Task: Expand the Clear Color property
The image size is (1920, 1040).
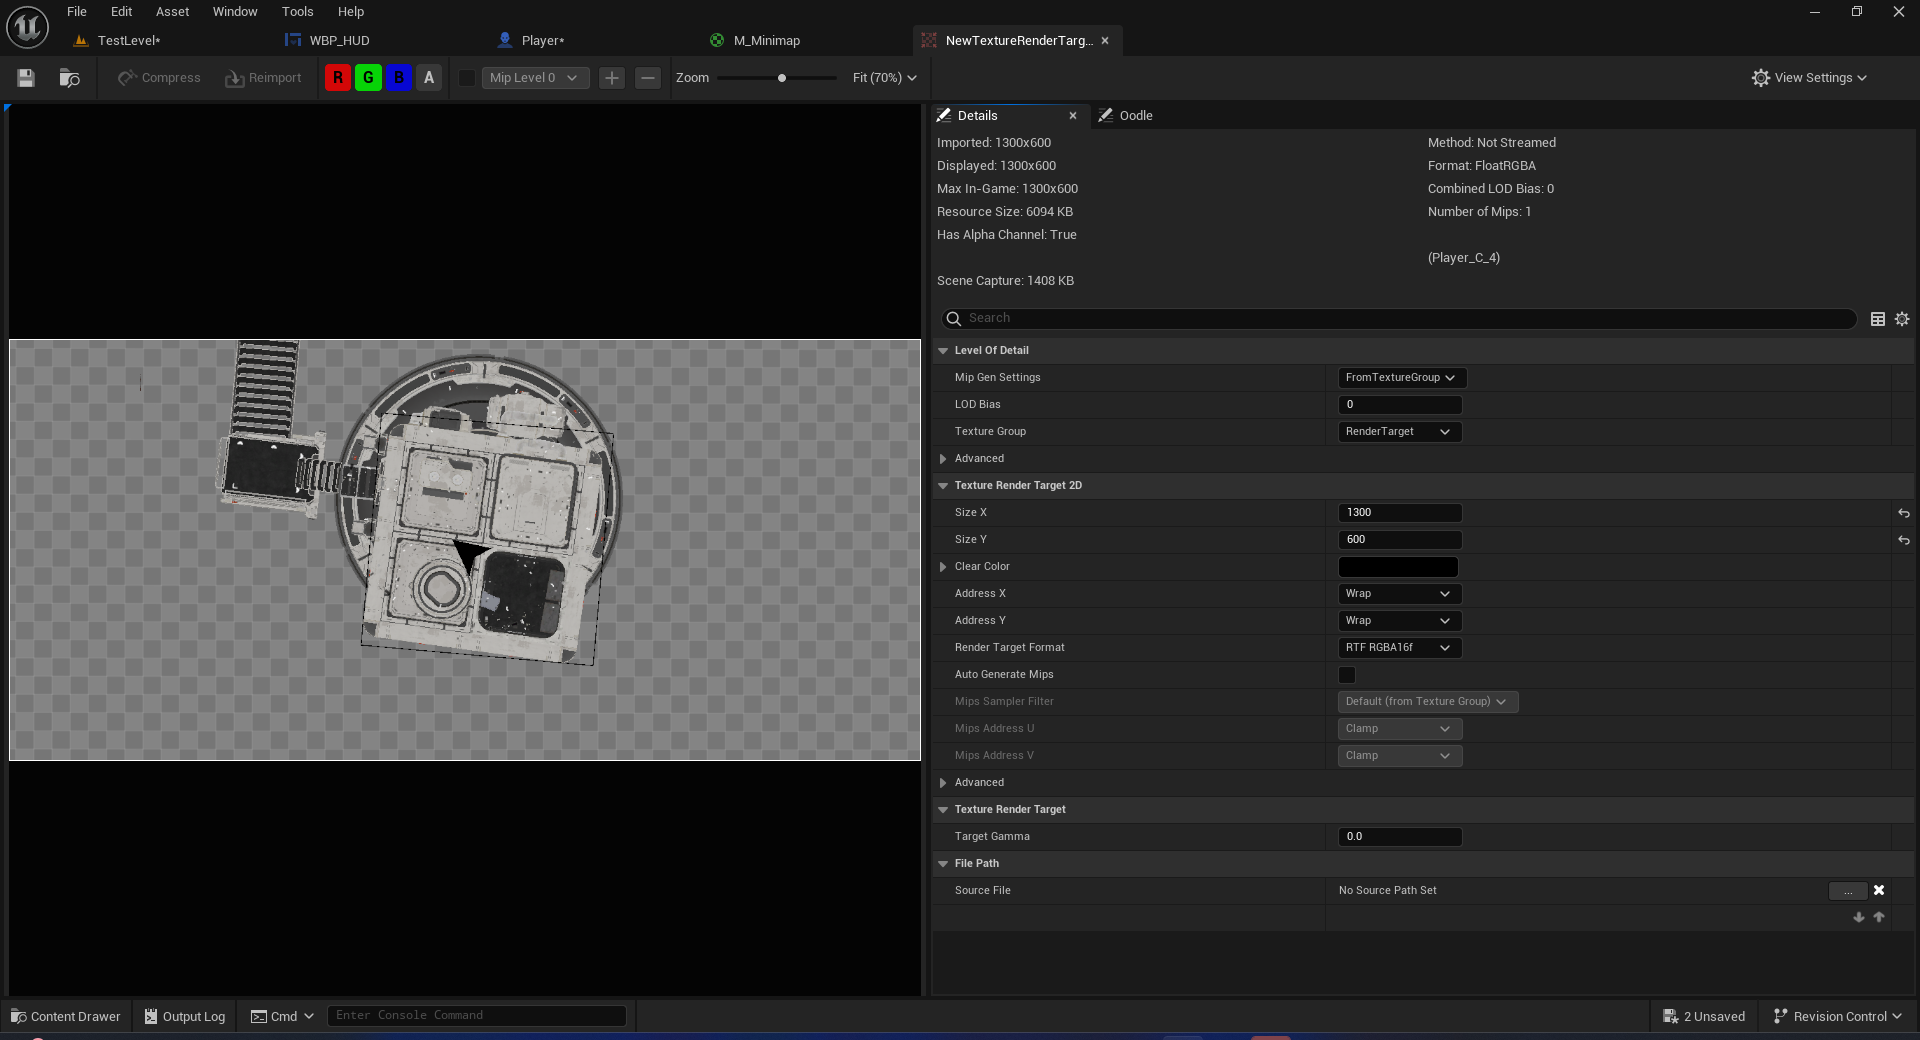Action: (x=943, y=567)
